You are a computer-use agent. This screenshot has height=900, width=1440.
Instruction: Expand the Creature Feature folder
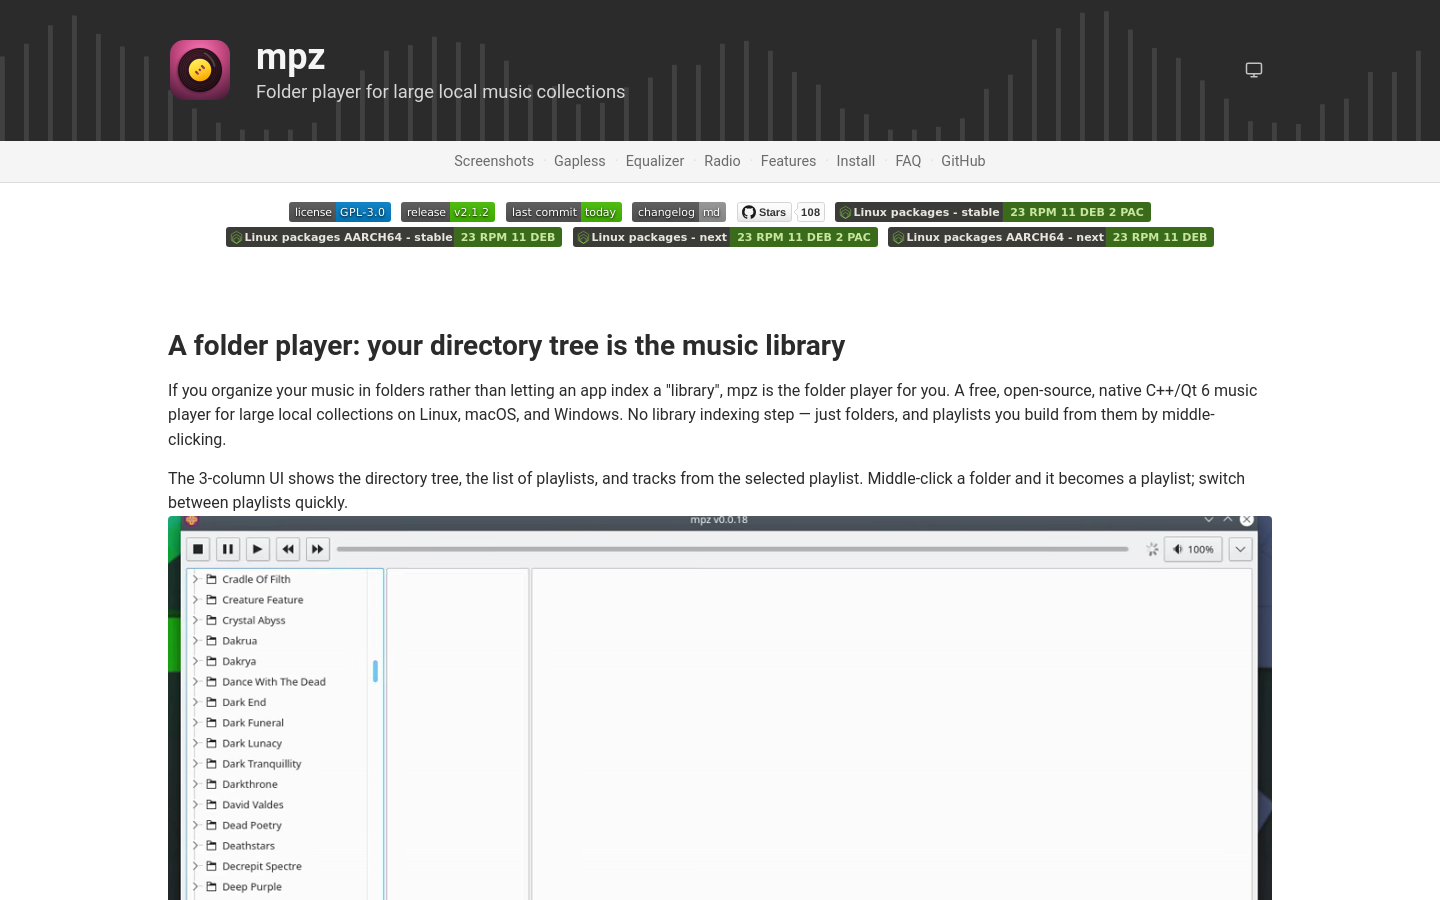pyautogui.click(x=196, y=600)
